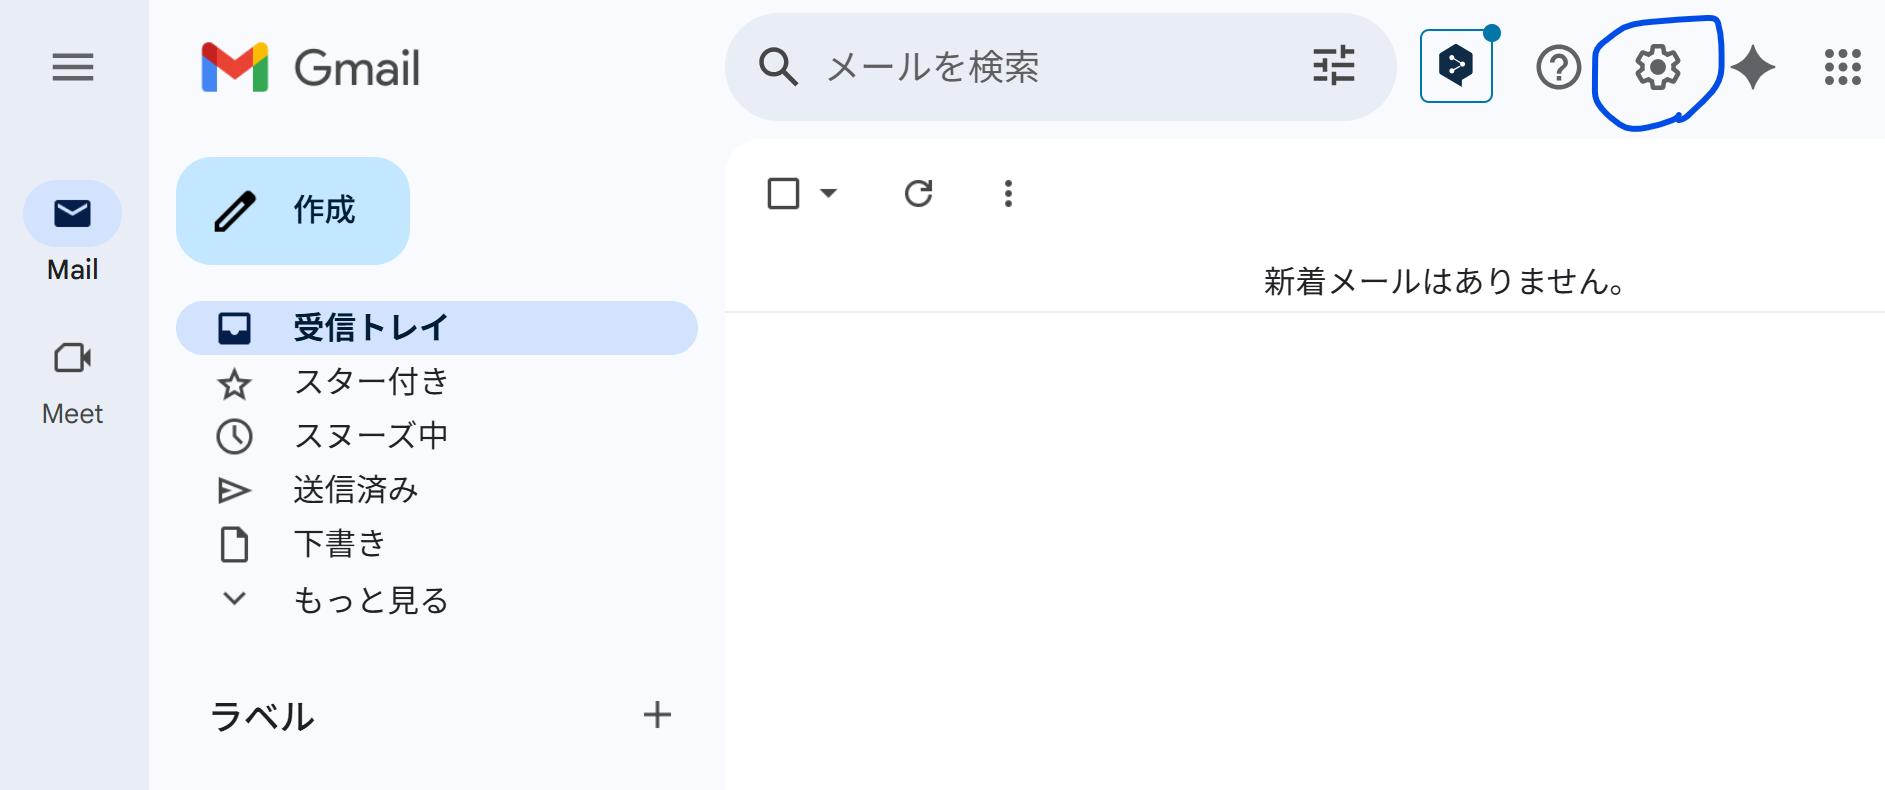
Task: Refresh the inbox with reload icon
Action: (918, 193)
